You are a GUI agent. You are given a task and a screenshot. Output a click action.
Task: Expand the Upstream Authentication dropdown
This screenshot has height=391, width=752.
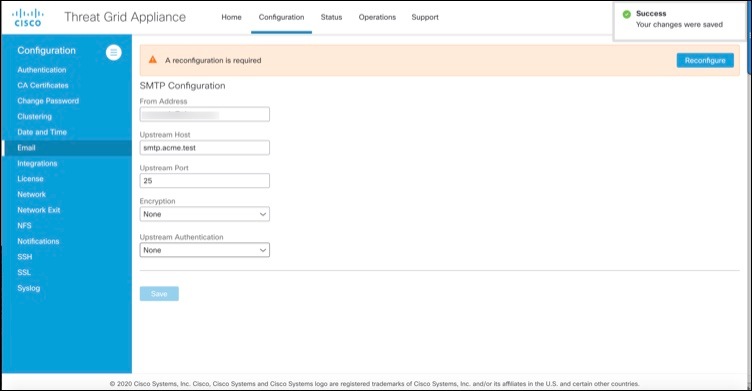[205, 250]
